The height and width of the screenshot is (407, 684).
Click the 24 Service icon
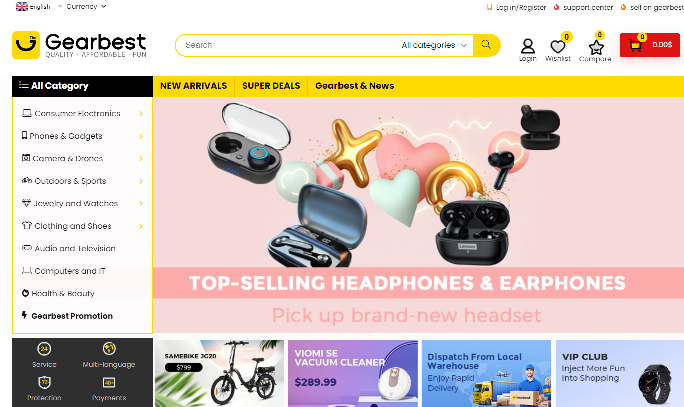point(44,349)
